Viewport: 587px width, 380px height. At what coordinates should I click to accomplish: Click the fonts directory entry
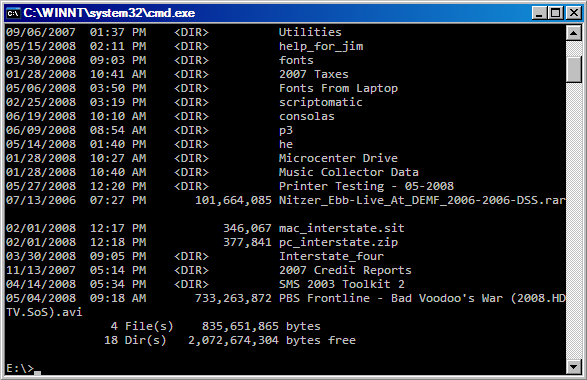coord(296,60)
